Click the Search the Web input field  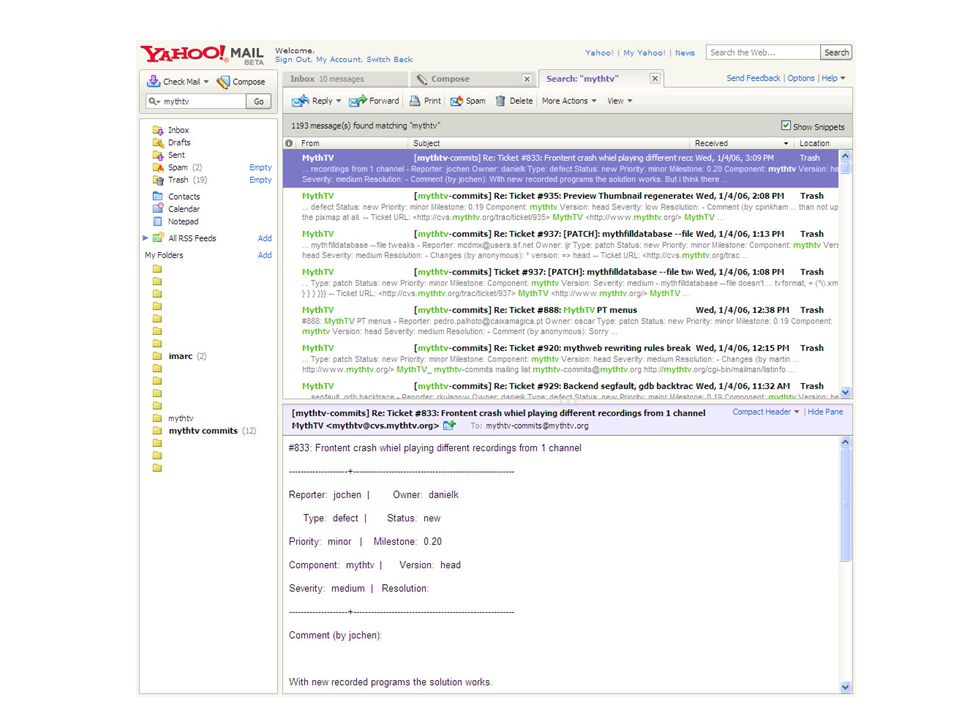tap(763, 53)
